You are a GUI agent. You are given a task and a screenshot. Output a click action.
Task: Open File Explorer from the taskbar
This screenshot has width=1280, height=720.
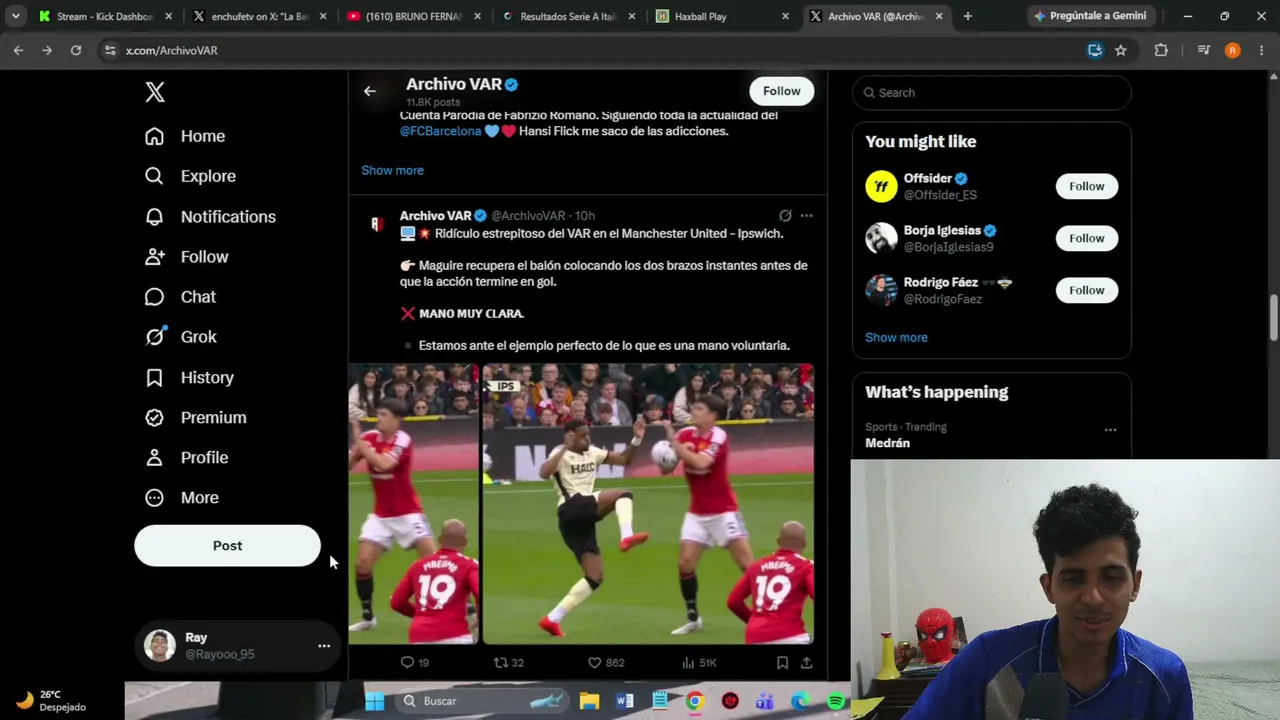pos(589,701)
